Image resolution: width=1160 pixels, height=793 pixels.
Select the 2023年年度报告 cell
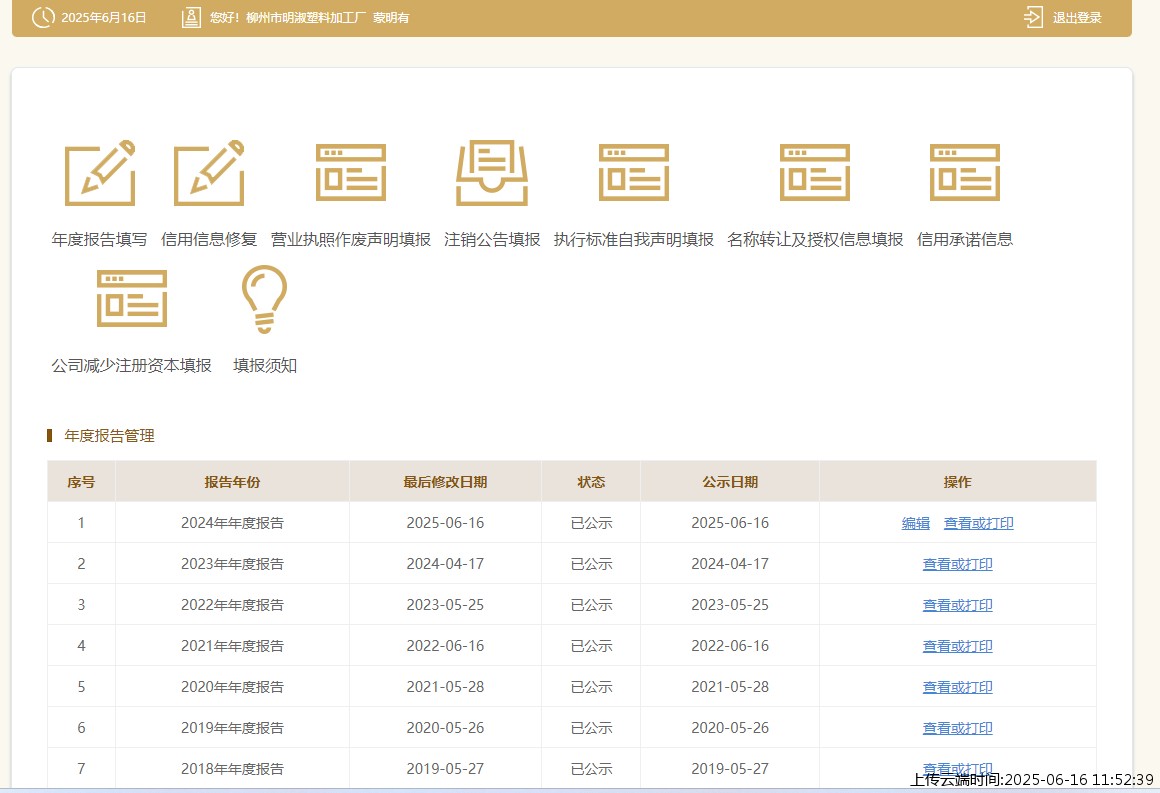[x=232, y=564]
